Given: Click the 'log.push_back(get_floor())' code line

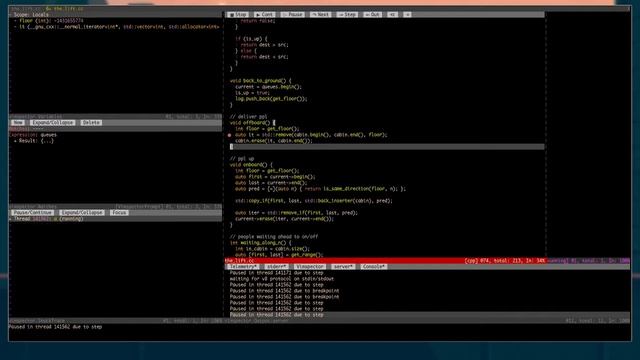Looking at the screenshot, I should pyautogui.click(x=271, y=99).
